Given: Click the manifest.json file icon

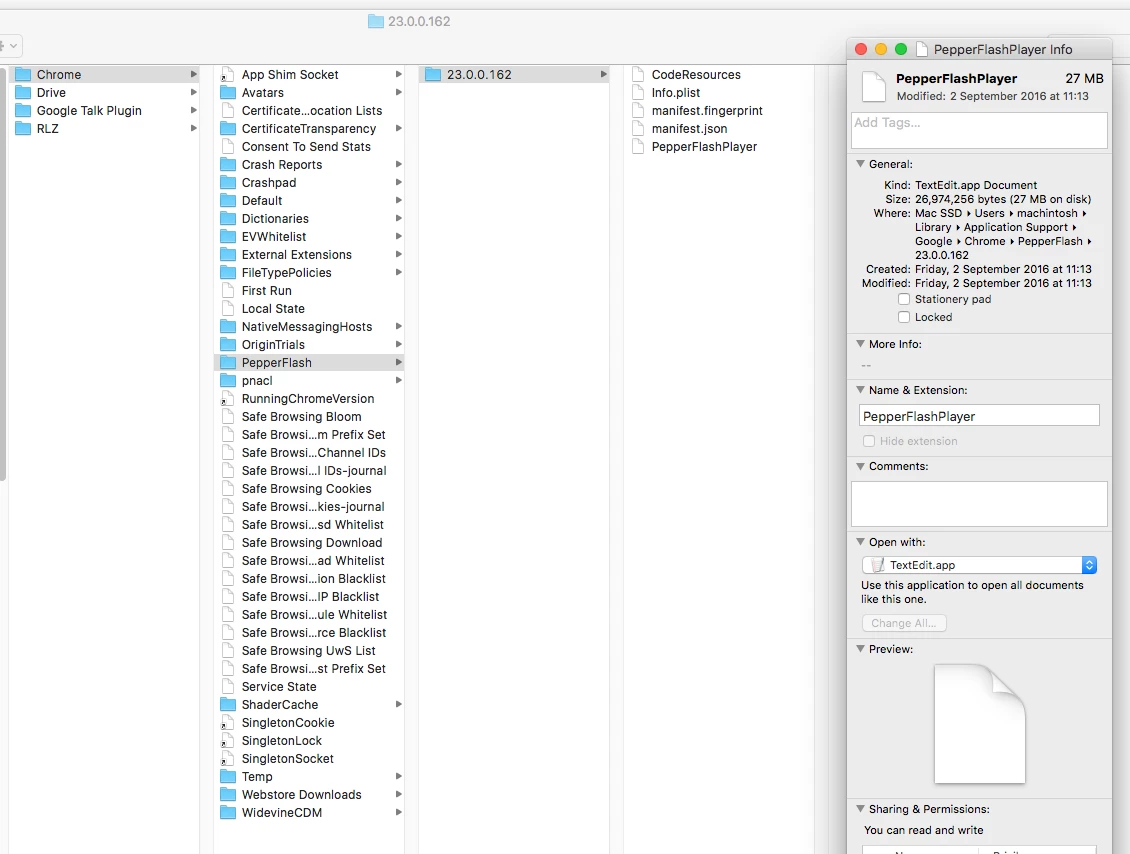Looking at the screenshot, I should tap(638, 128).
